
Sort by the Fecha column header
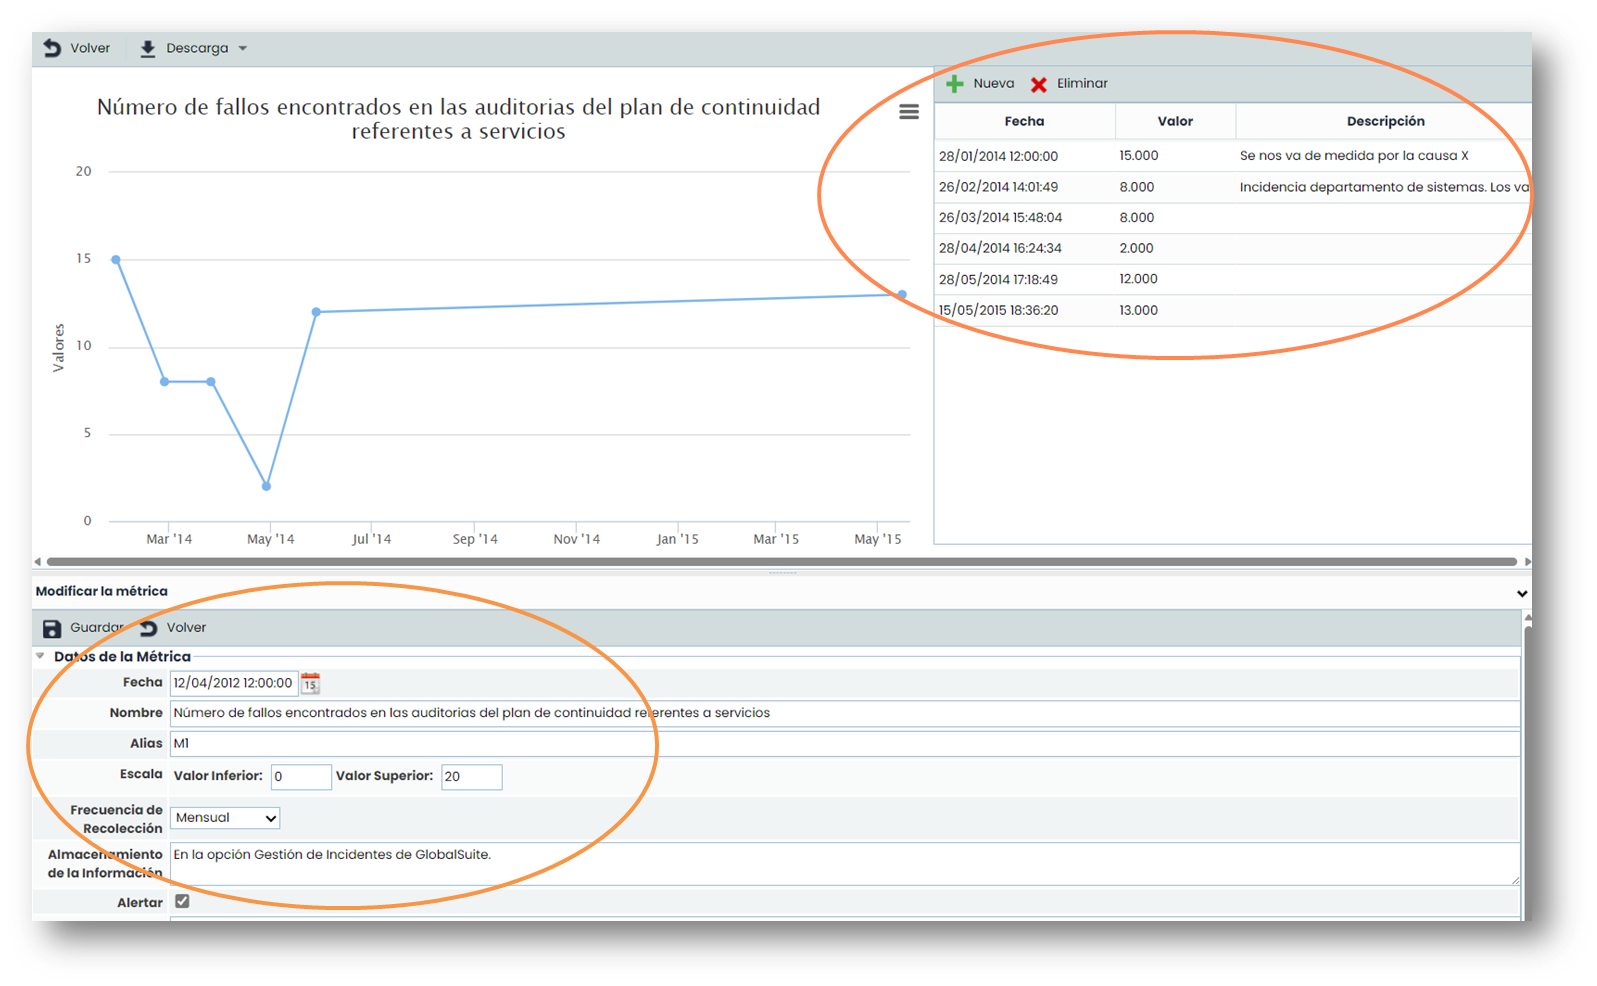coord(1024,121)
